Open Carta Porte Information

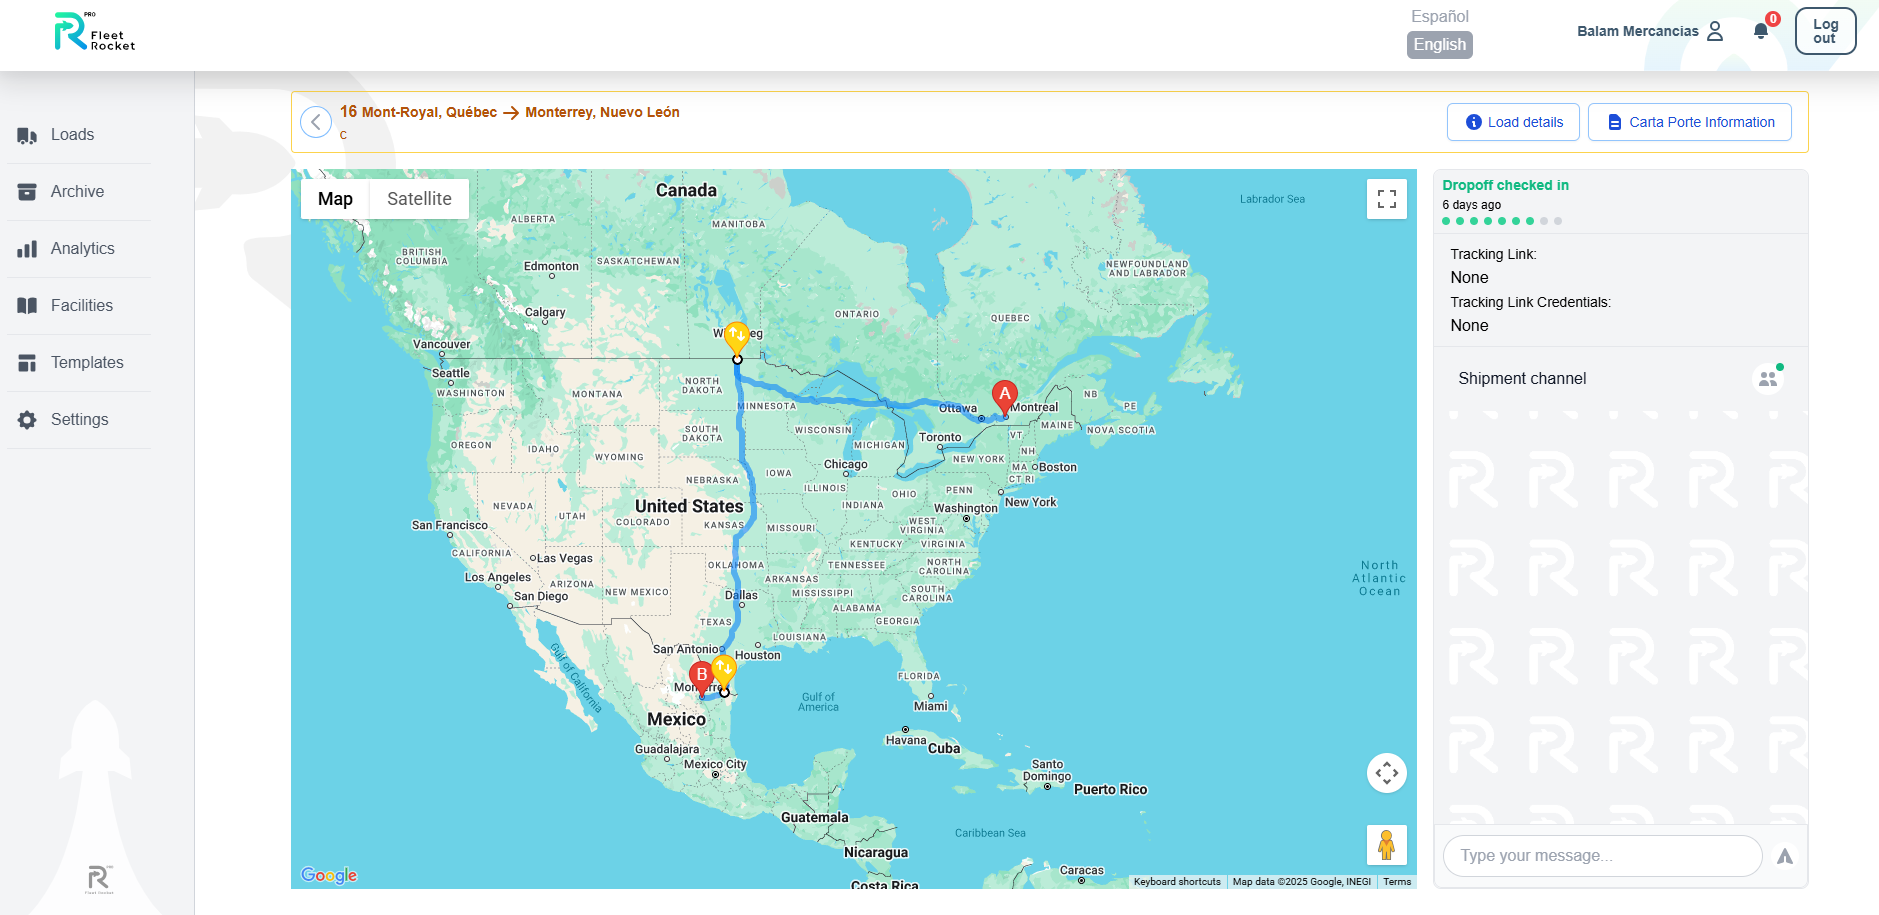point(1689,122)
